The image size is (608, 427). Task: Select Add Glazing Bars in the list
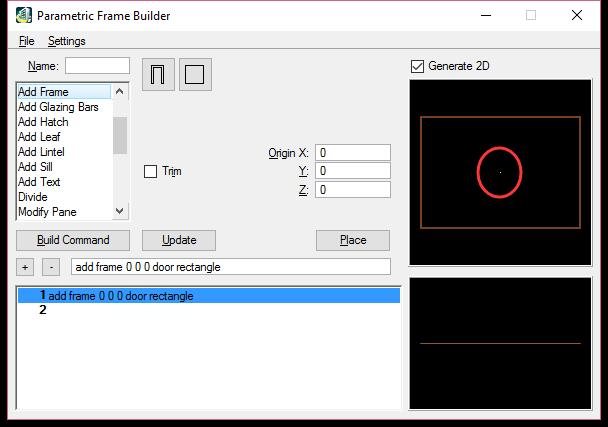click(x=64, y=107)
